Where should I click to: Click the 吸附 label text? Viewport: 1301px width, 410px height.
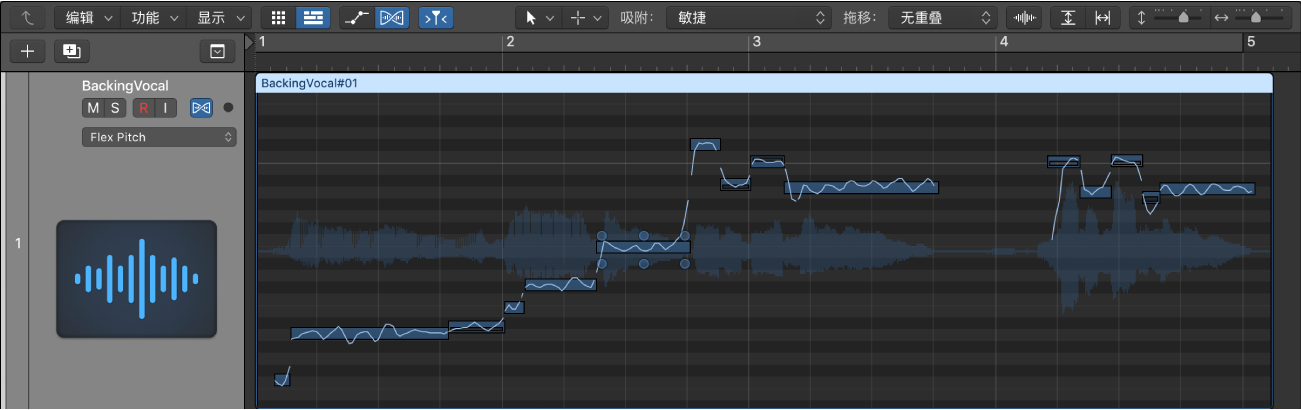(x=636, y=17)
